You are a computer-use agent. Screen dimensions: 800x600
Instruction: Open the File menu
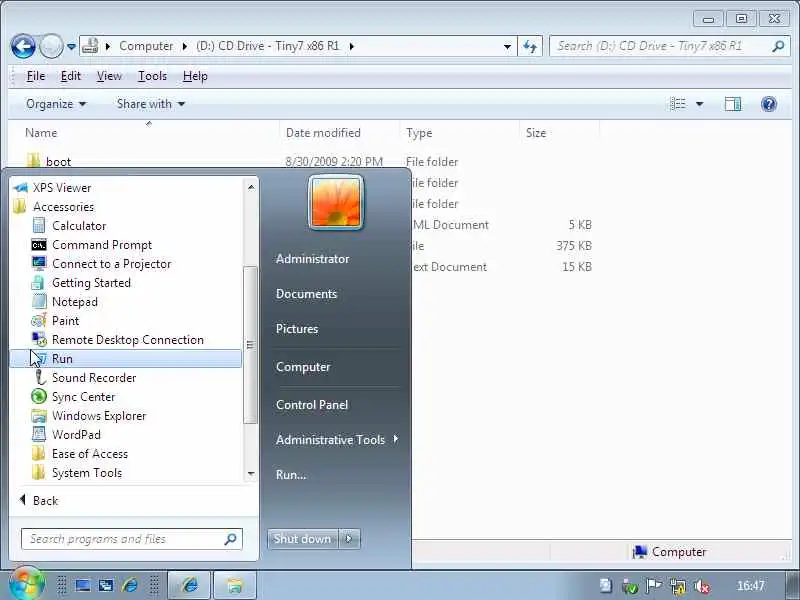36,76
